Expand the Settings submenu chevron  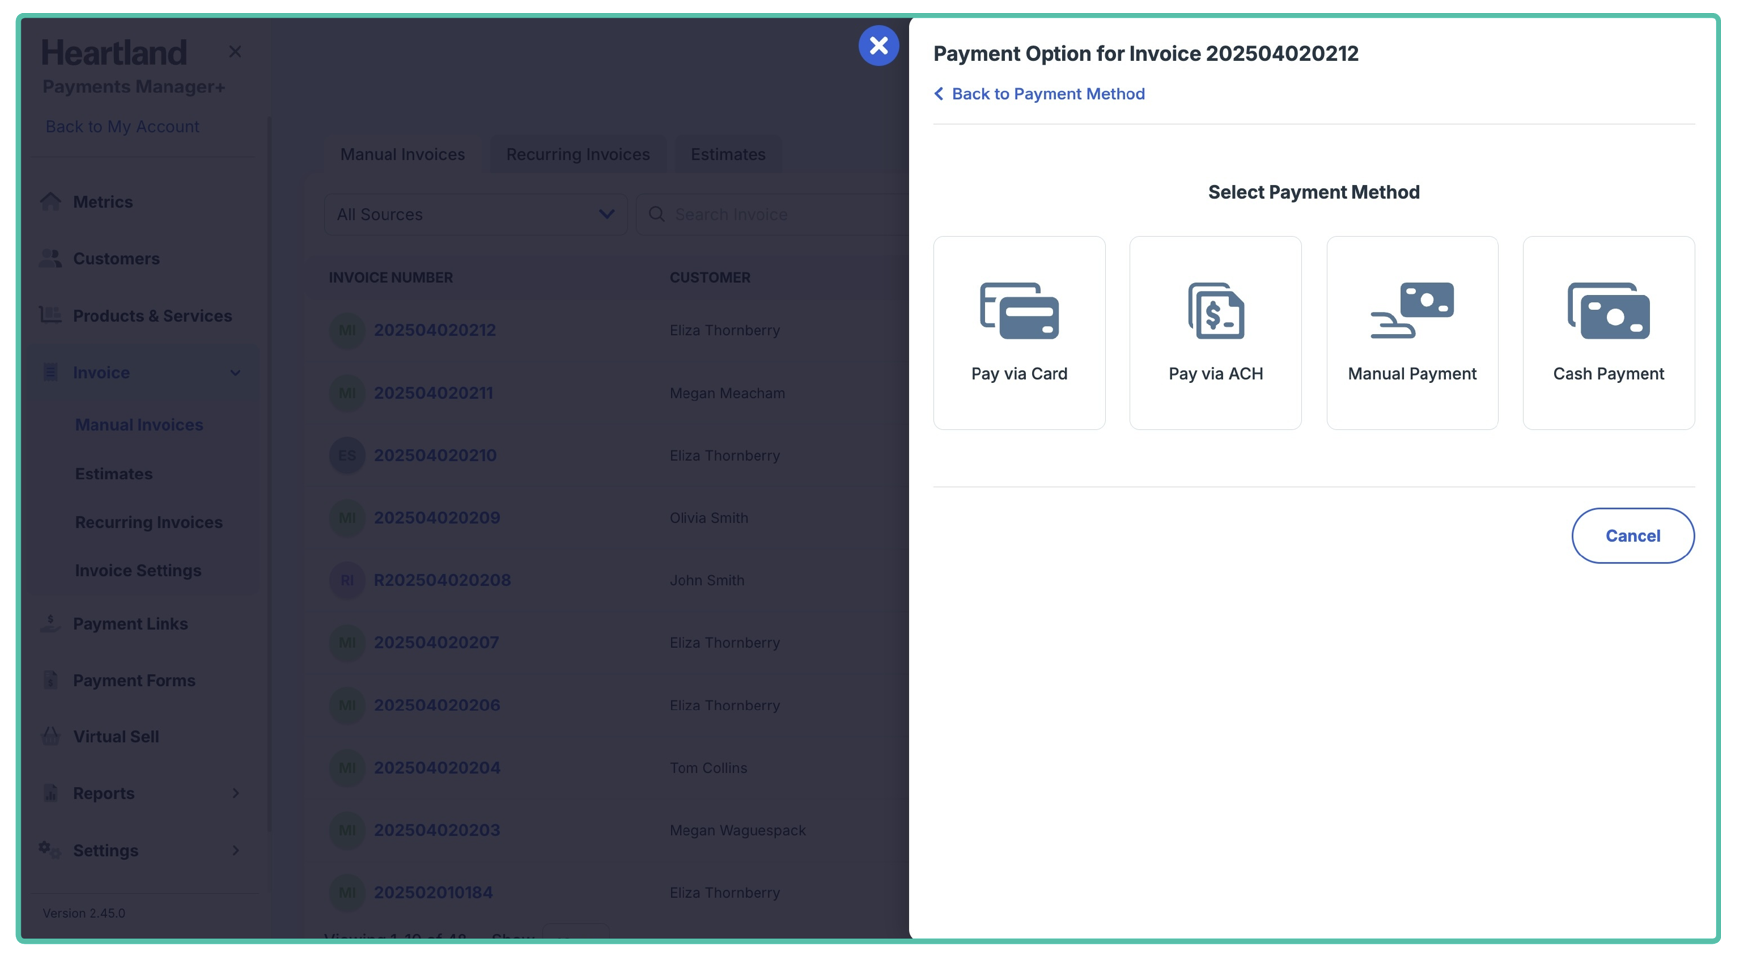coord(236,851)
